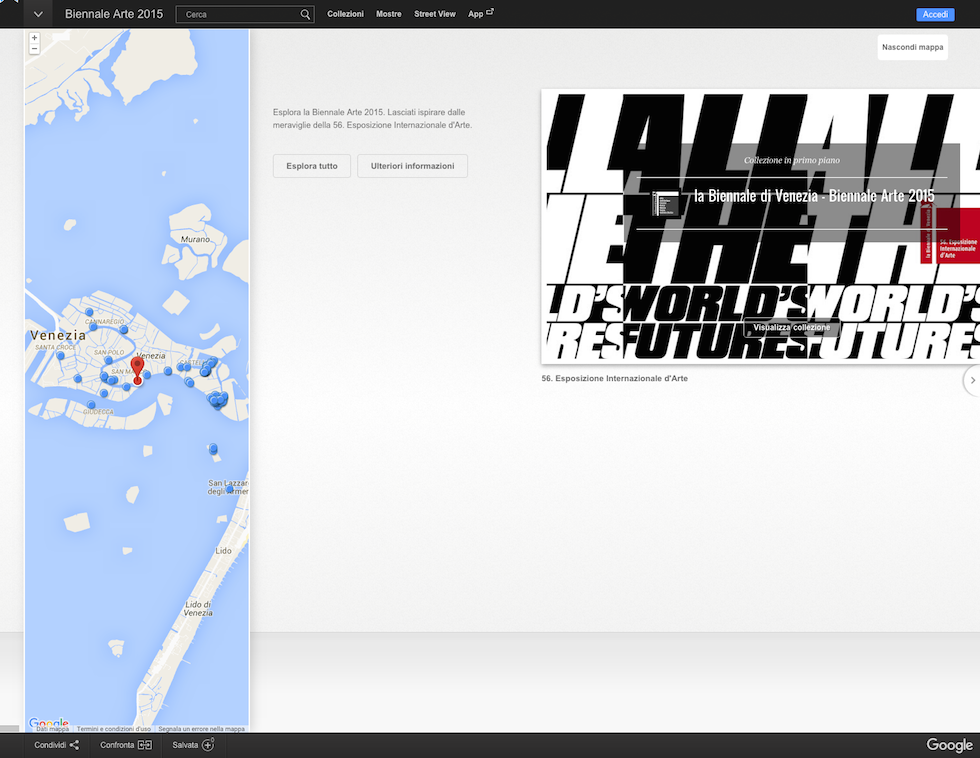Open the Biennale collection logo thumbnail
The height and width of the screenshot is (758, 980).
[665, 204]
